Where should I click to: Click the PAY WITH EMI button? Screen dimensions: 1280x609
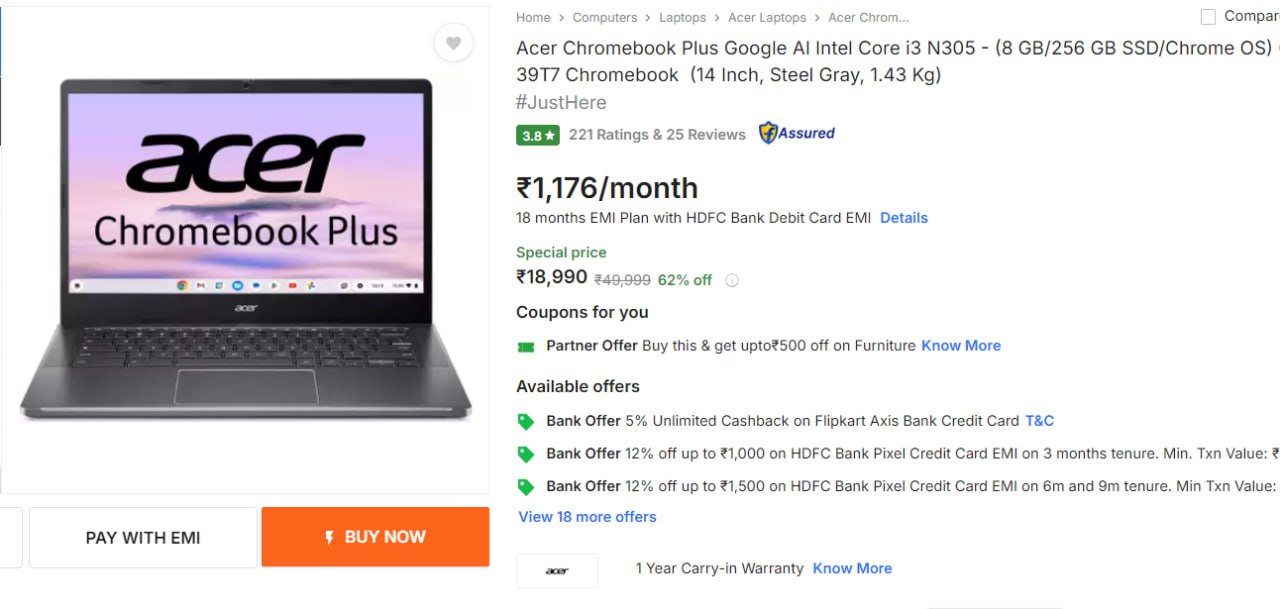point(143,538)
